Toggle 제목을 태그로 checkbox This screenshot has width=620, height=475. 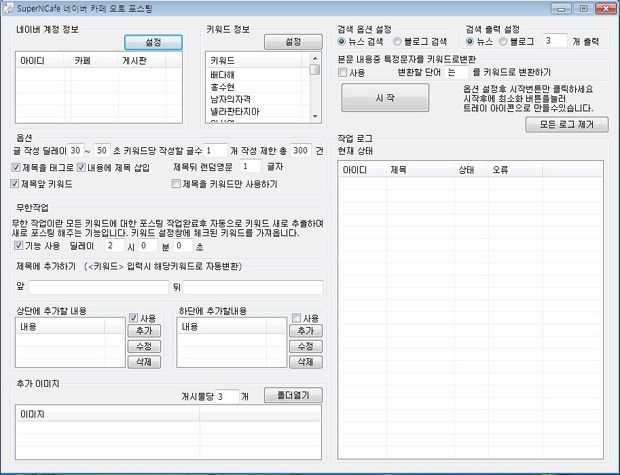(16, 167)
